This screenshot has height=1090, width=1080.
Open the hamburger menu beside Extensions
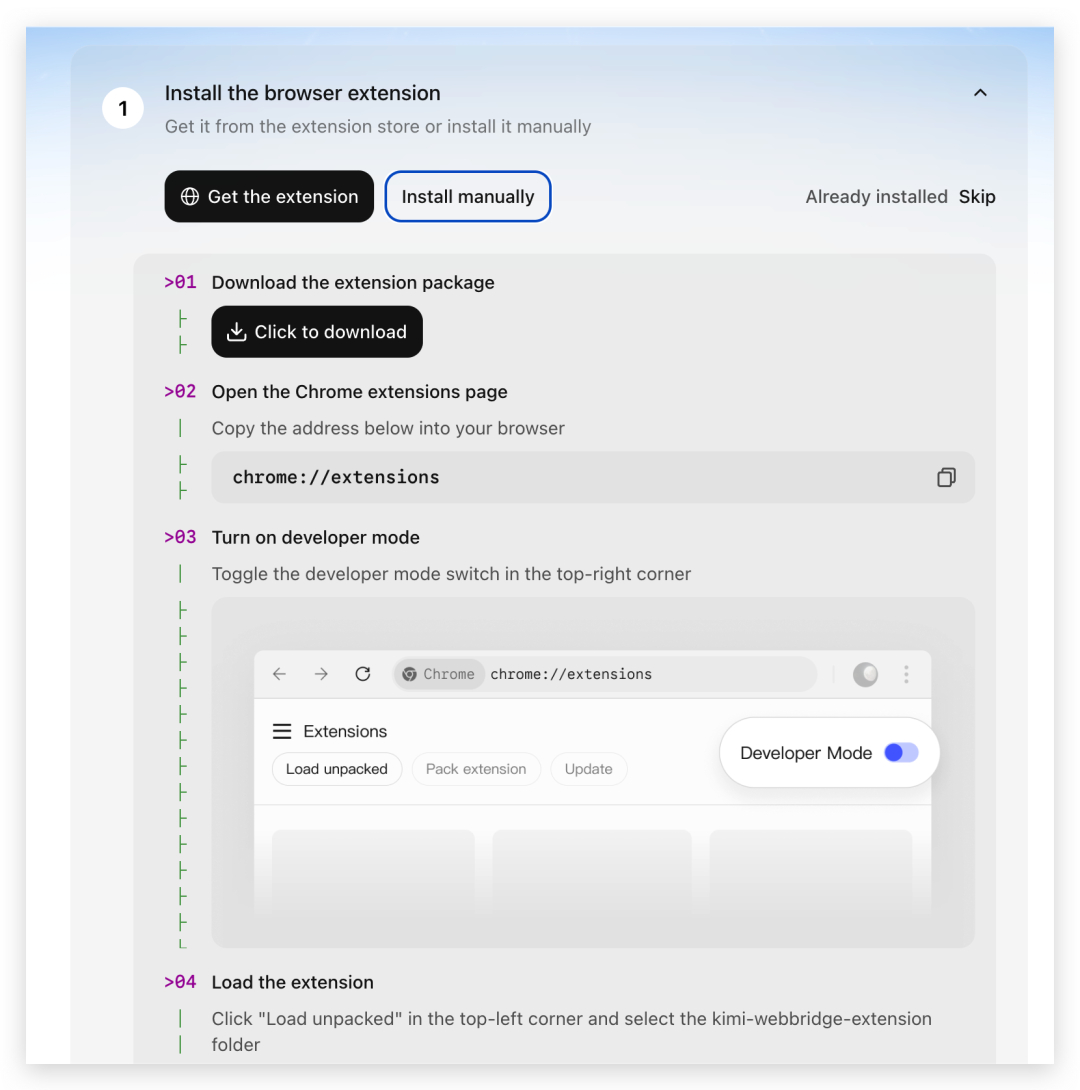(x=281, y=731)
